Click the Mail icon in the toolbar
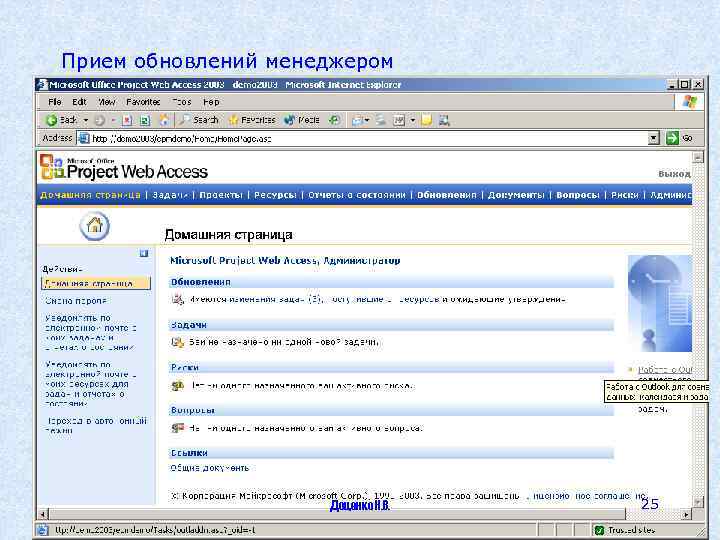The height and width of the screenshot is (540, 720). click(x=357, y=120)
